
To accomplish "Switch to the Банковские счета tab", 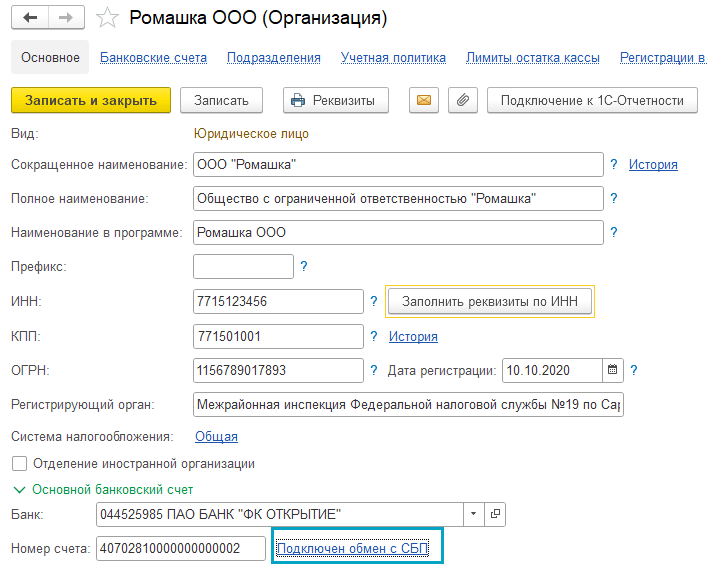I will tap(153, 58).
